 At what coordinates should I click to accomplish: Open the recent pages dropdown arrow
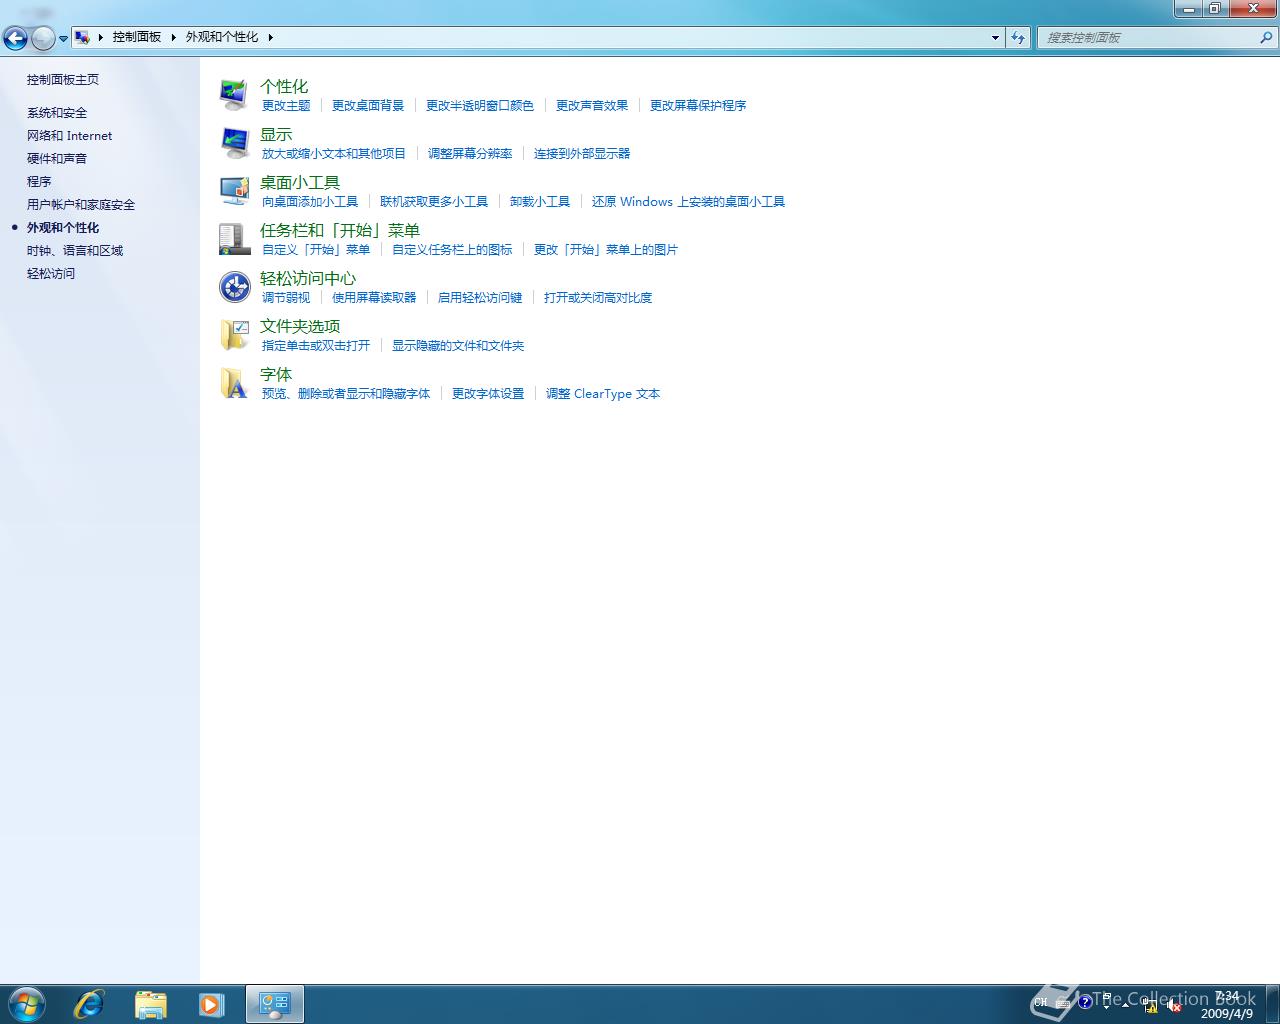coord(63,39)
